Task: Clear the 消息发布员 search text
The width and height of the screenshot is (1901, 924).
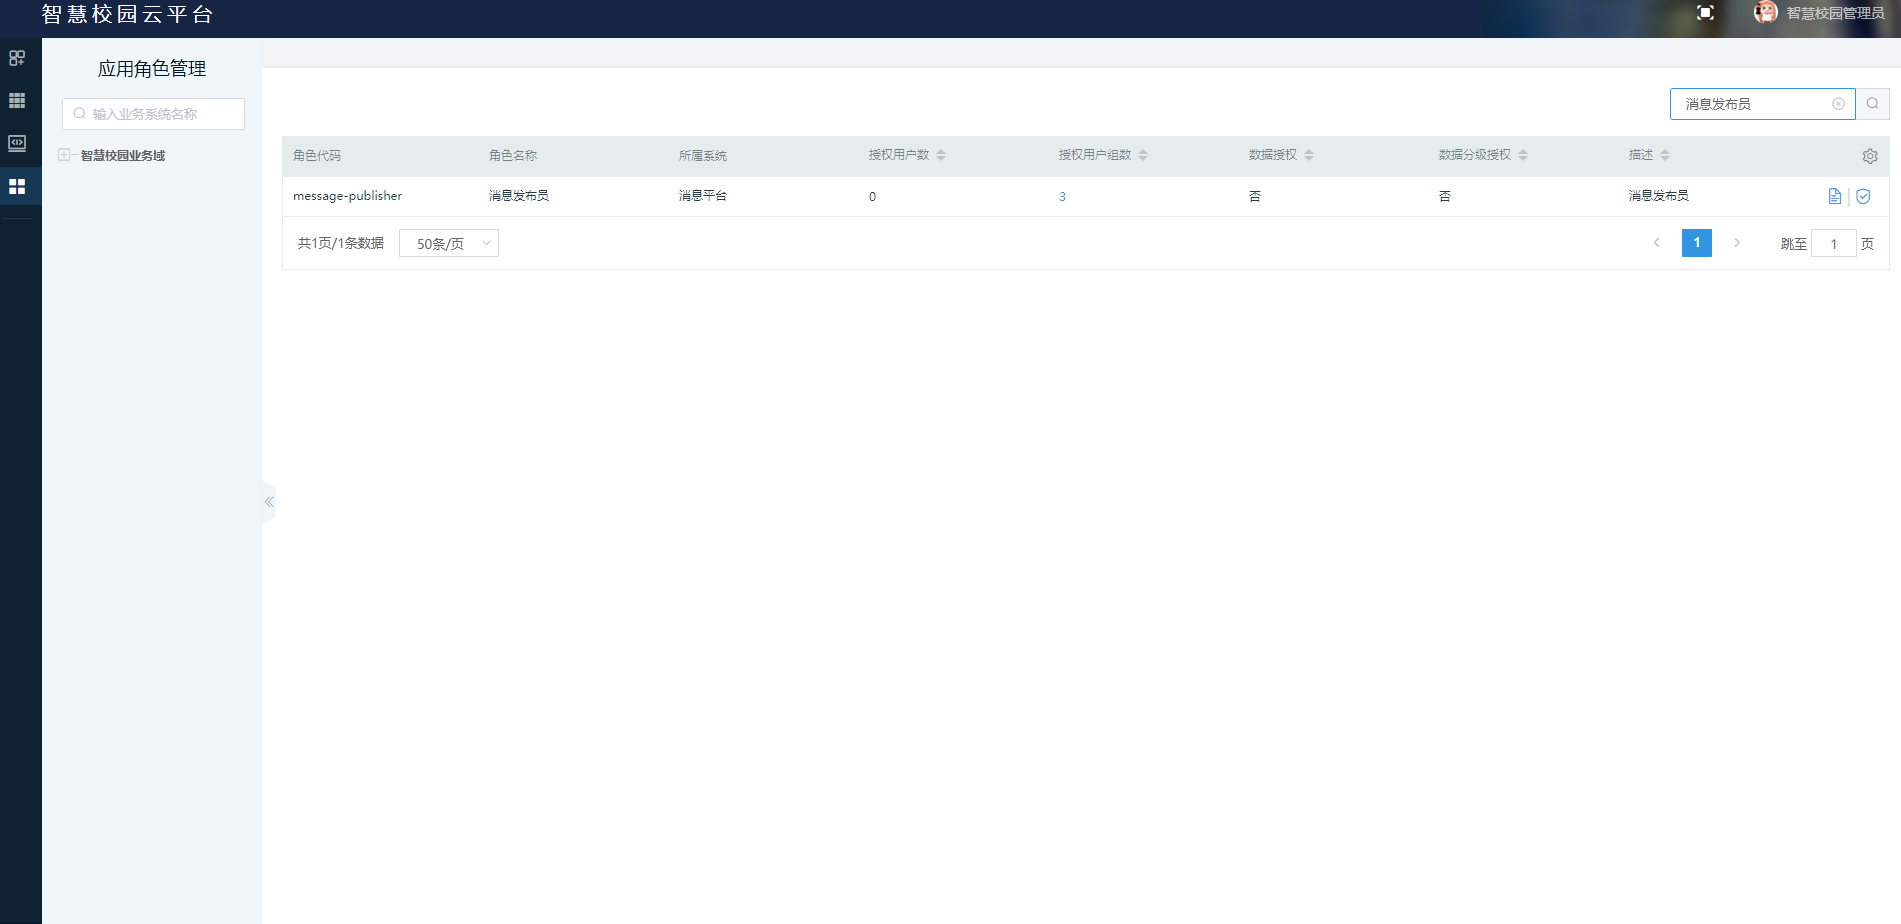Action: (x=1838, y=104)
